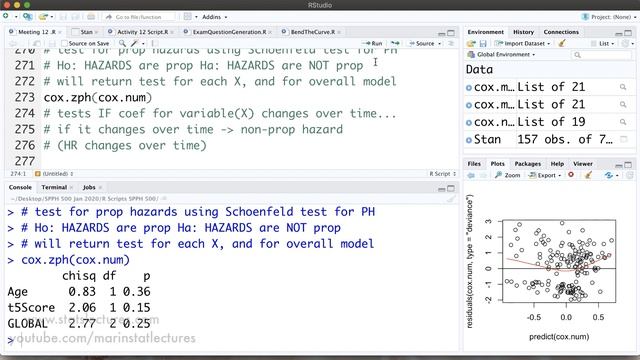Screen dimensions: 640x360
Task: Open recent files dropdown arrow
Action: click(x=51, y=17)
